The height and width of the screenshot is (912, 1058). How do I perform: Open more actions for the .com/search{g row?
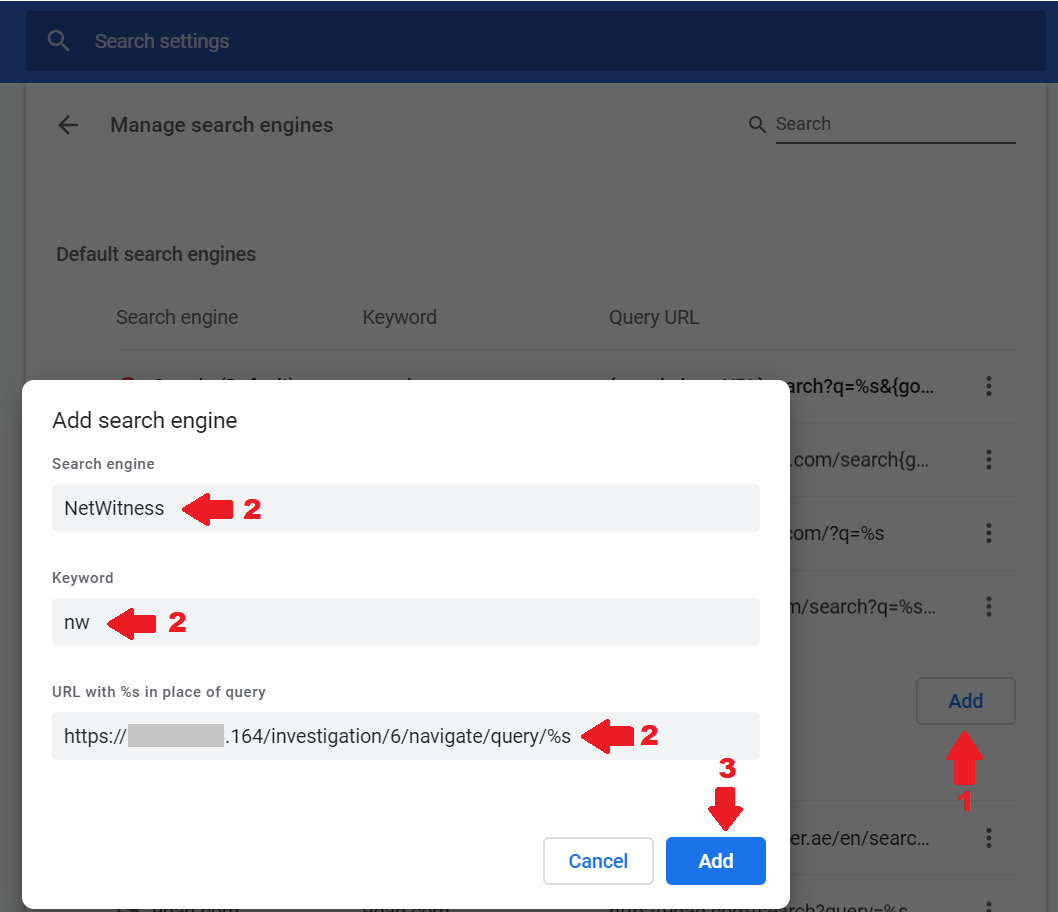tap(989, 459)
